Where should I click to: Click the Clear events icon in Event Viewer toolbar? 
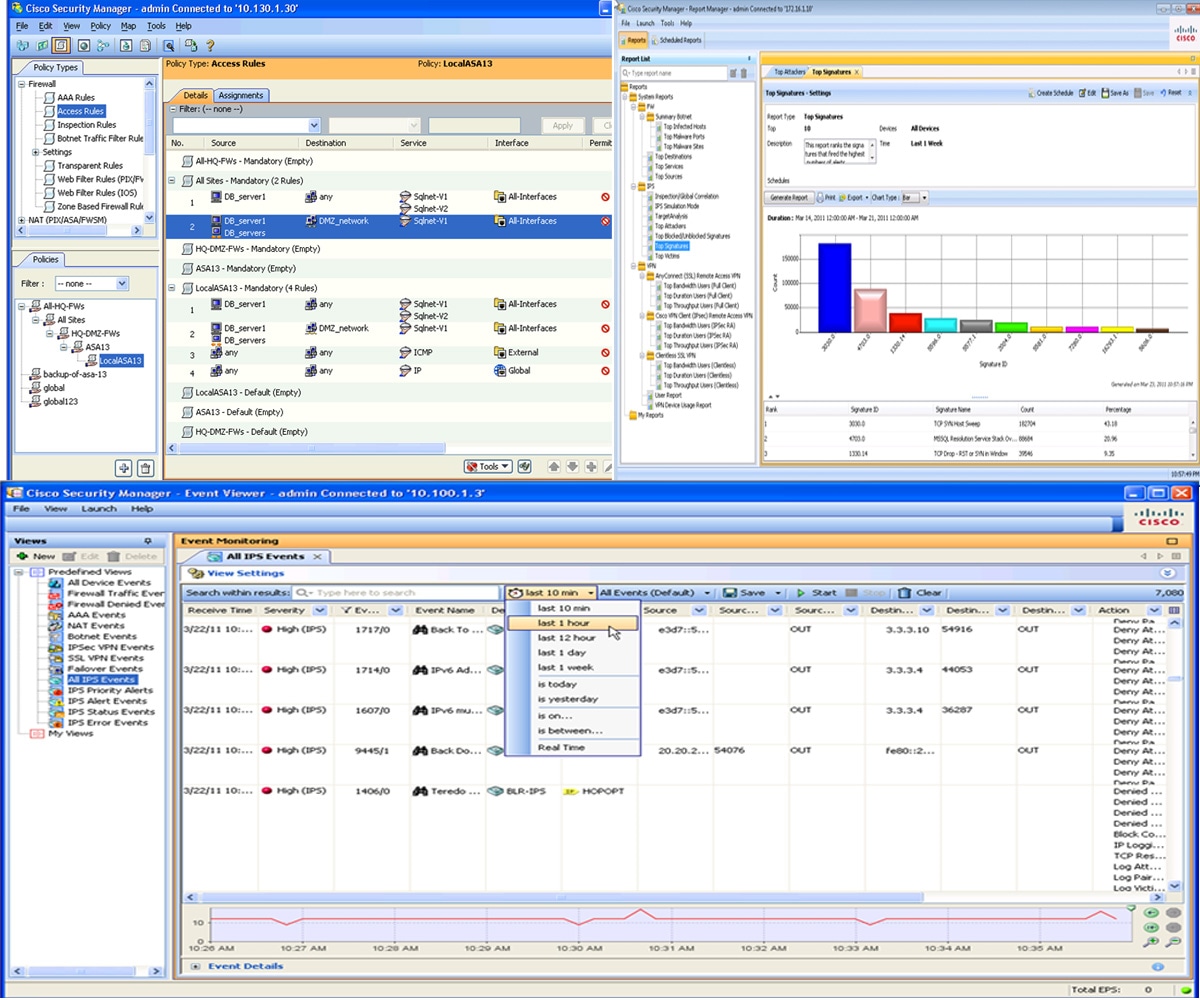click(x=904, y=592)
